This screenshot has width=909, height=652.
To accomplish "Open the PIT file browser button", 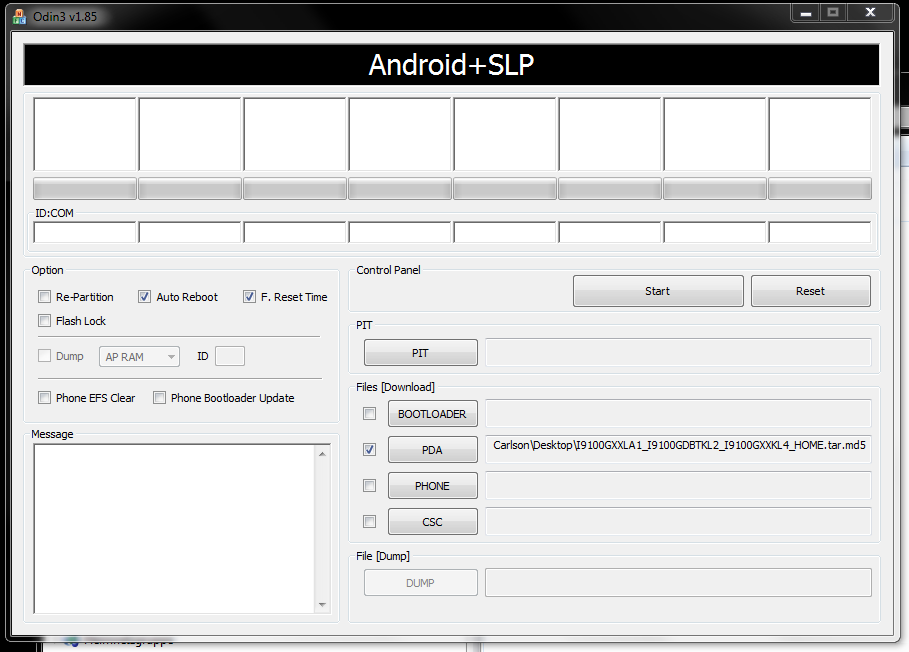I will pos(421,353).
